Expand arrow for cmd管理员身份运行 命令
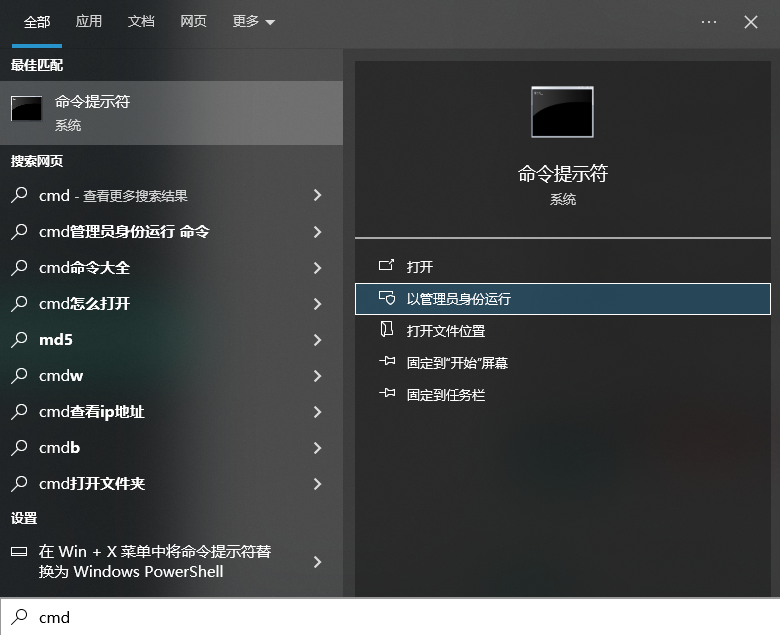This screenshot has height=635, width=780. 317,232
